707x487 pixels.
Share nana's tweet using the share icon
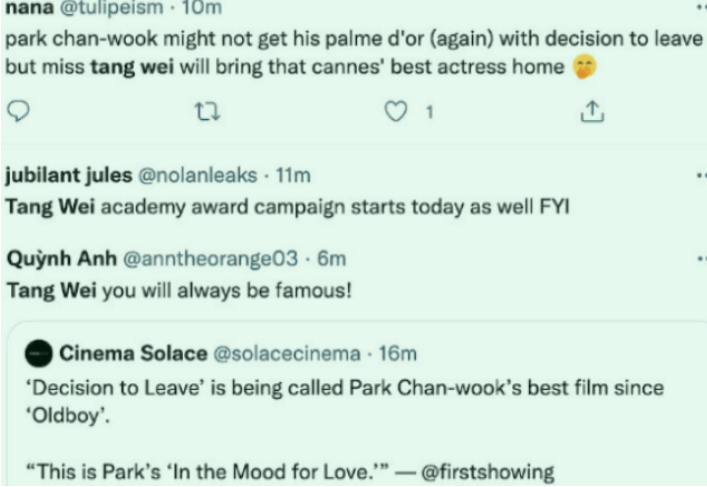[x=592, y=111]
